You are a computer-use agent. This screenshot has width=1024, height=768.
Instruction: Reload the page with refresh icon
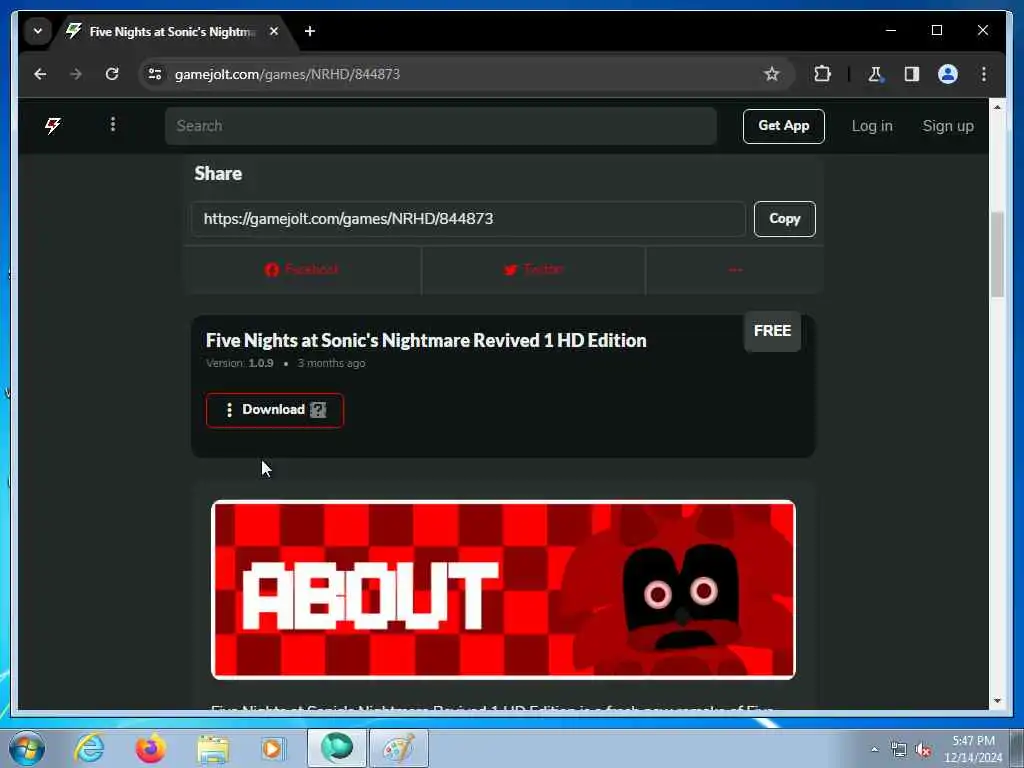click(112, 74)
